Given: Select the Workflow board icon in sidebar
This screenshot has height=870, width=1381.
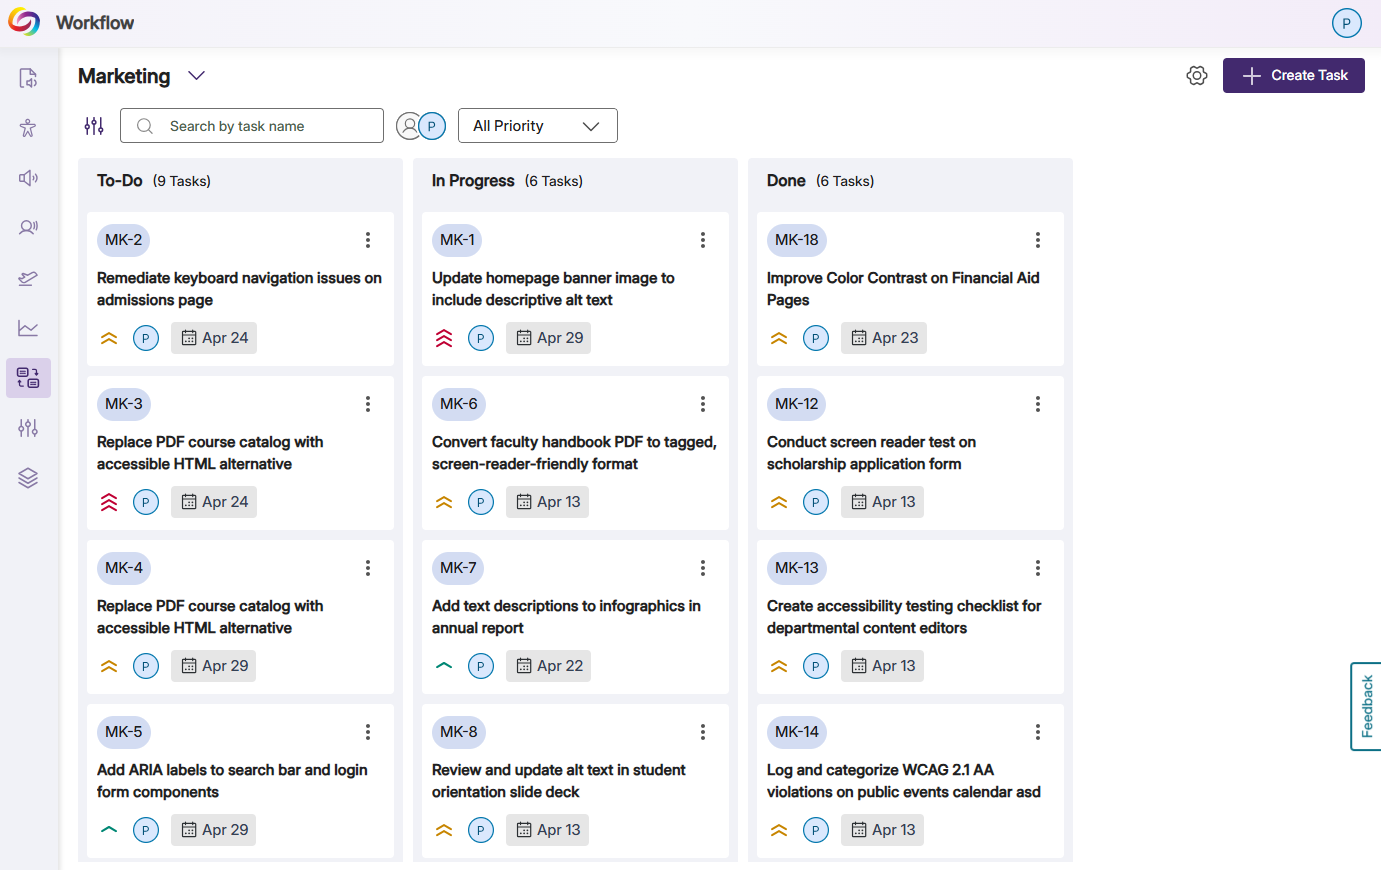Looking at the screenshot, I should tap(28, 378).
